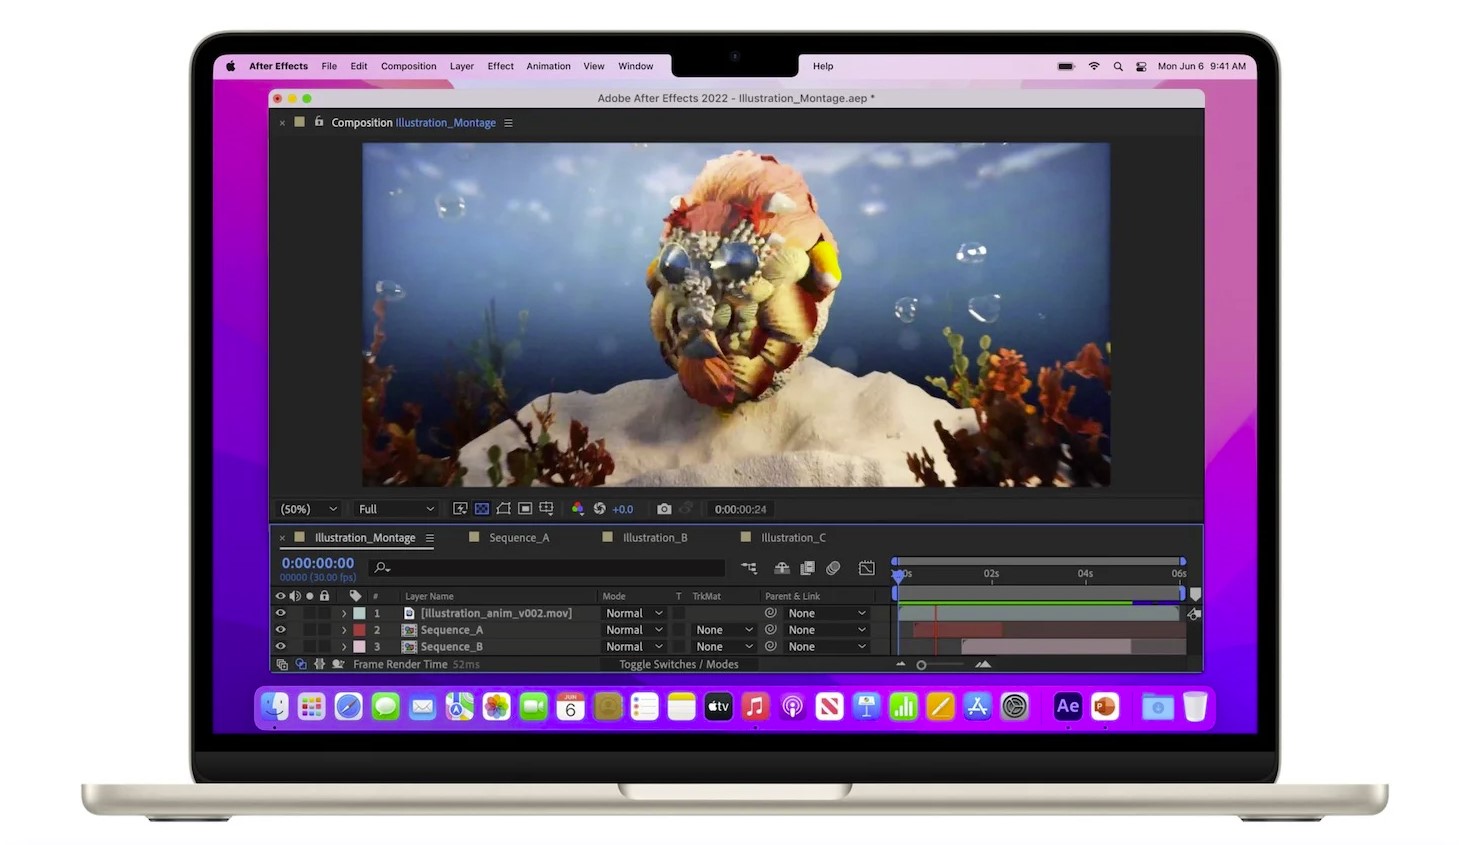Click the Show Channel color icon
Viewport: 1481px width, 845px height.
577,509
